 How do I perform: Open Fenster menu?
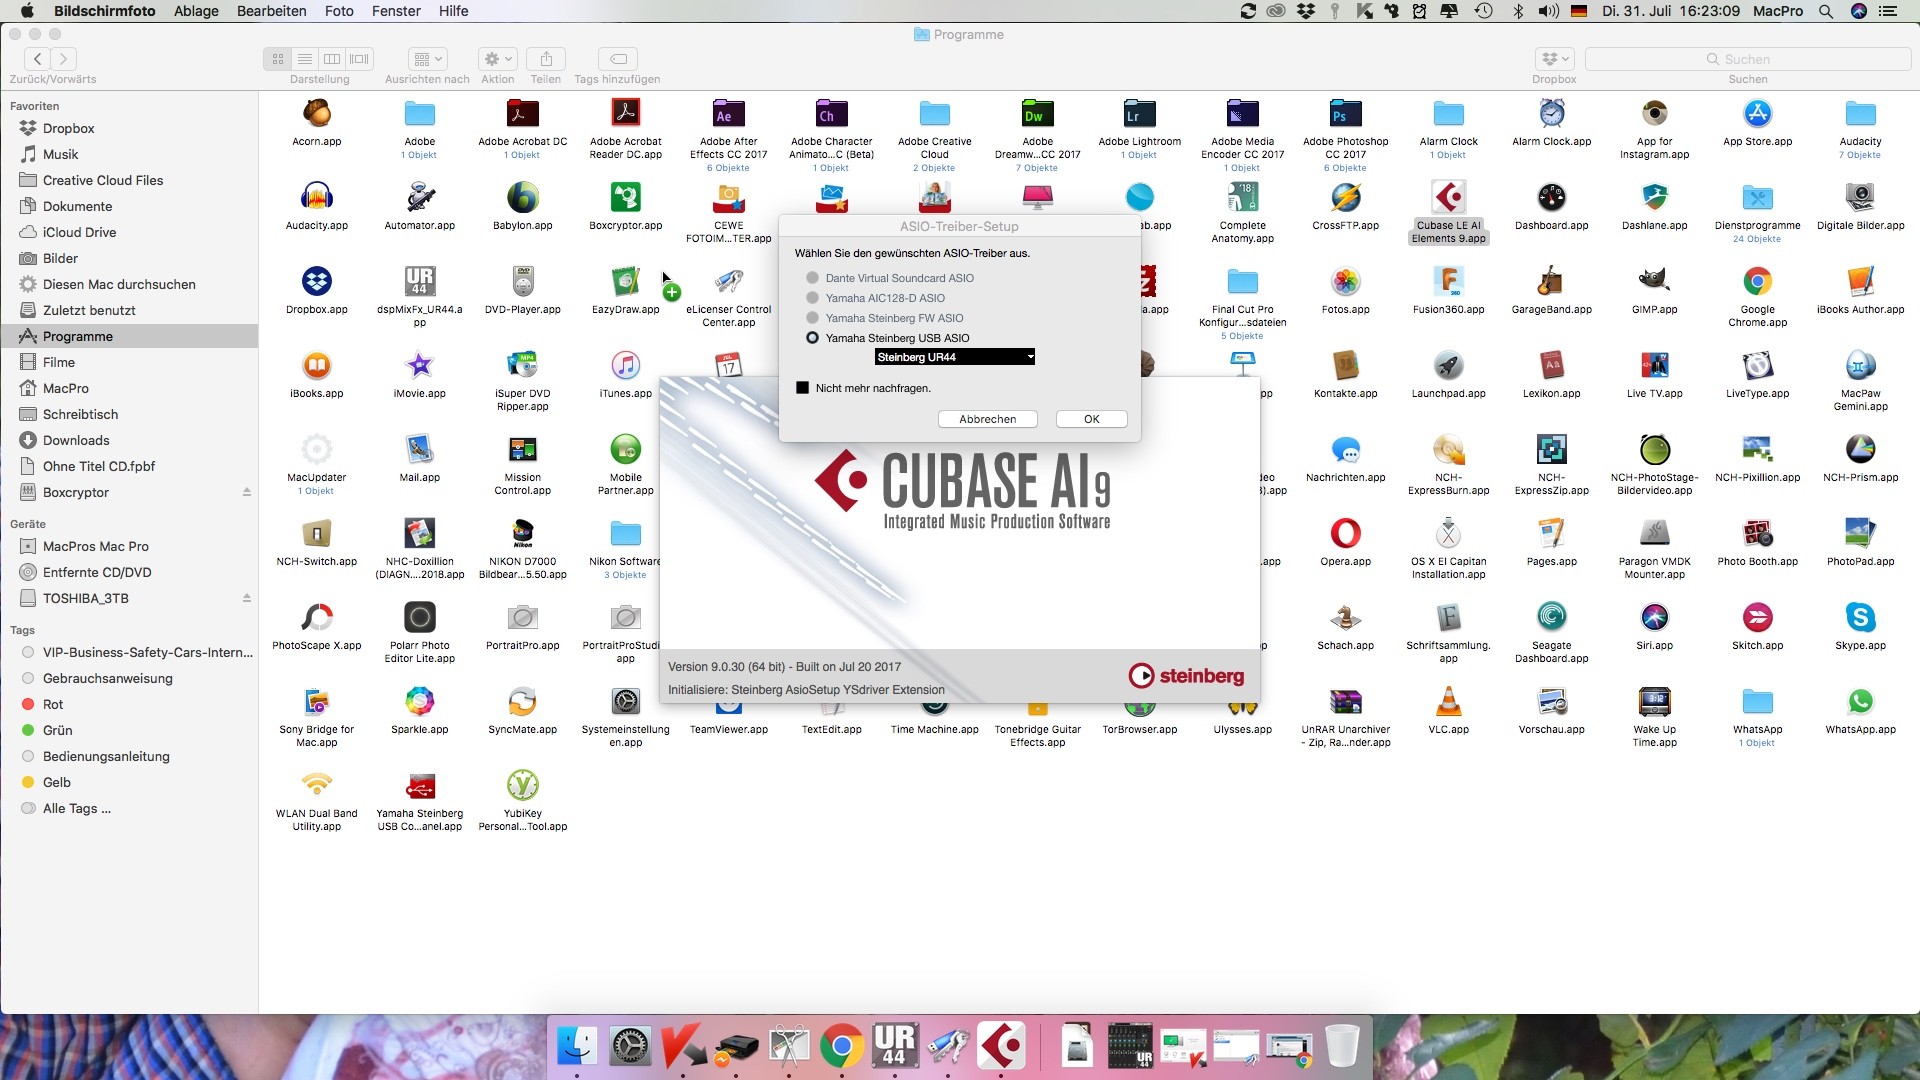point(396,11)
